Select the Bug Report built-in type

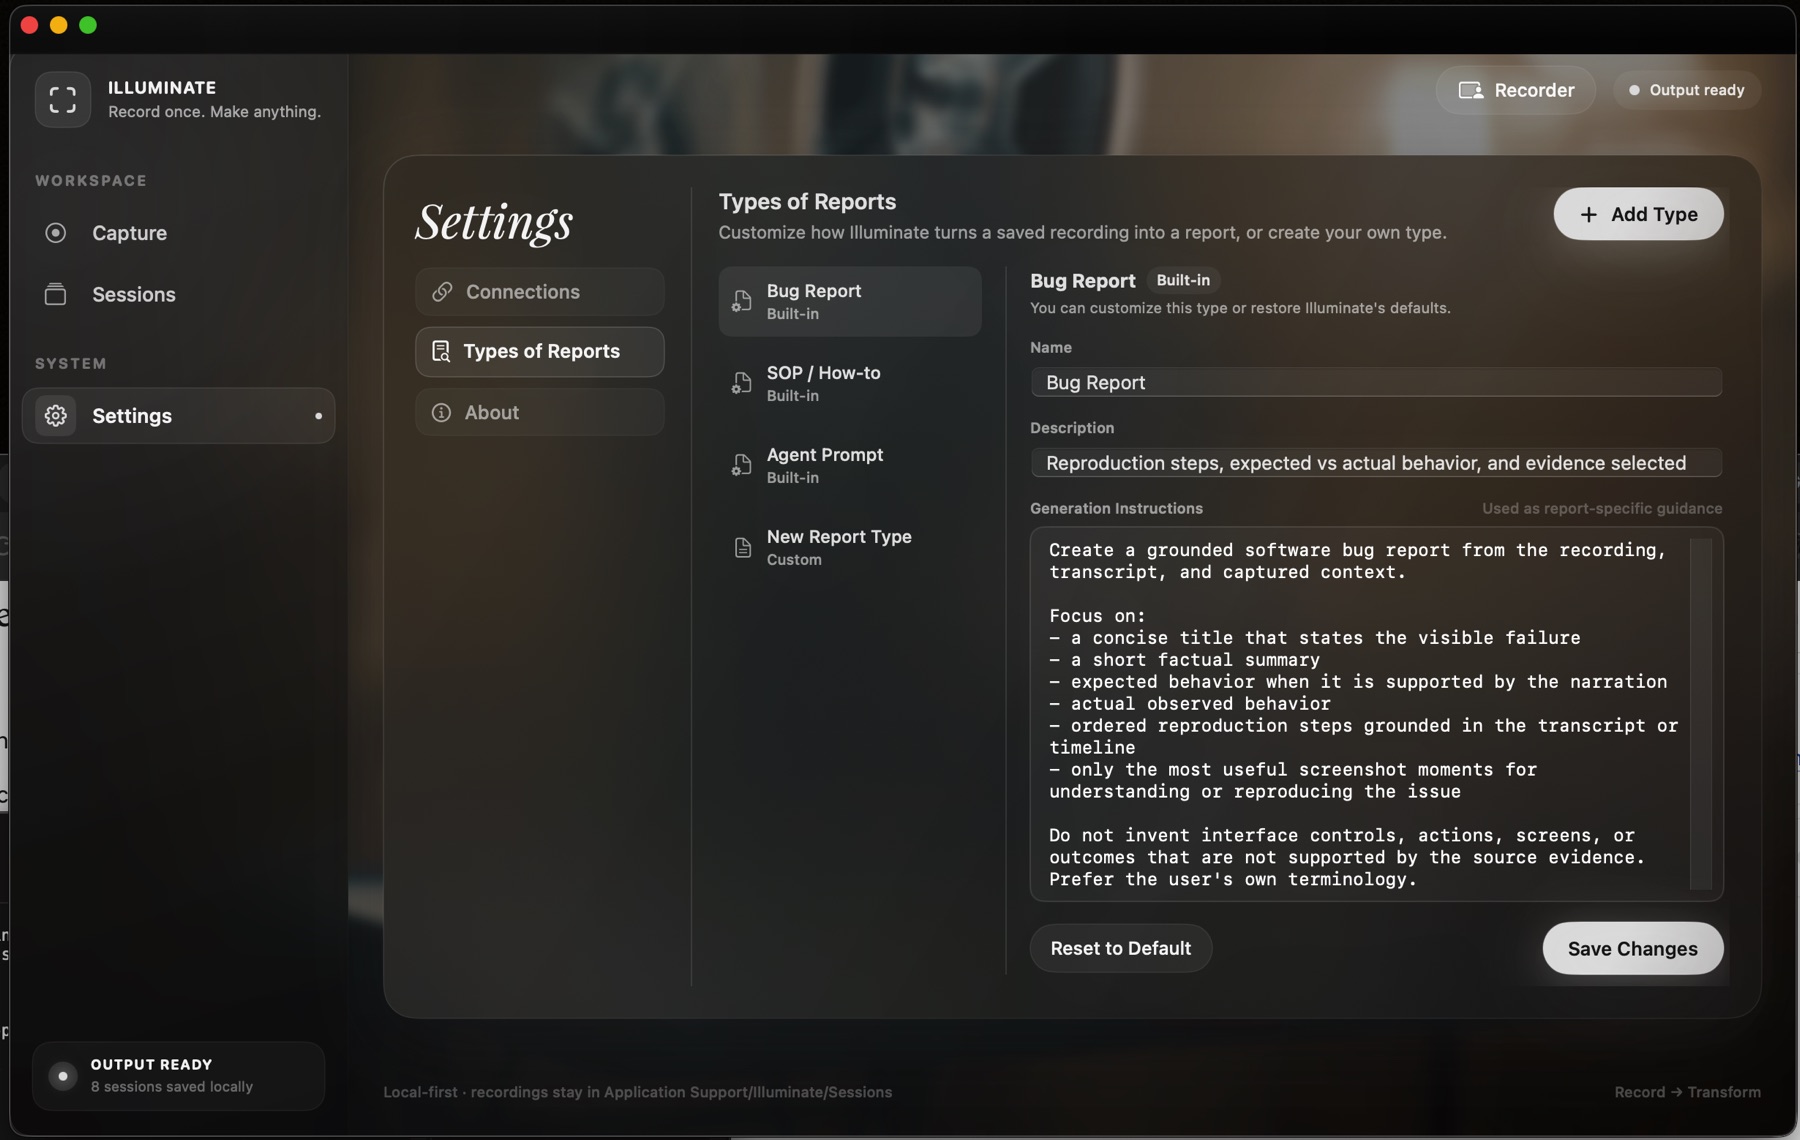850,301
